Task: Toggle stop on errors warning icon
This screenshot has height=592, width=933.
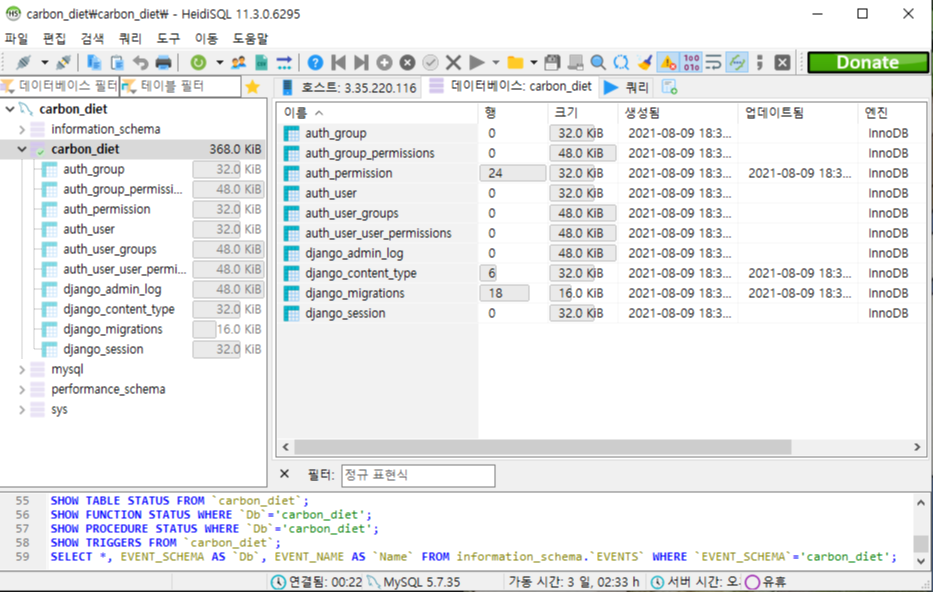Action: point(668,62)
